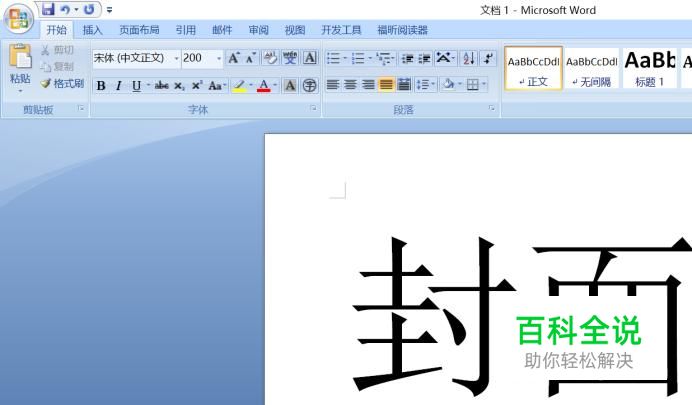Apply the yellow text highlight color
692x405 pixels.
pos(239,86)
